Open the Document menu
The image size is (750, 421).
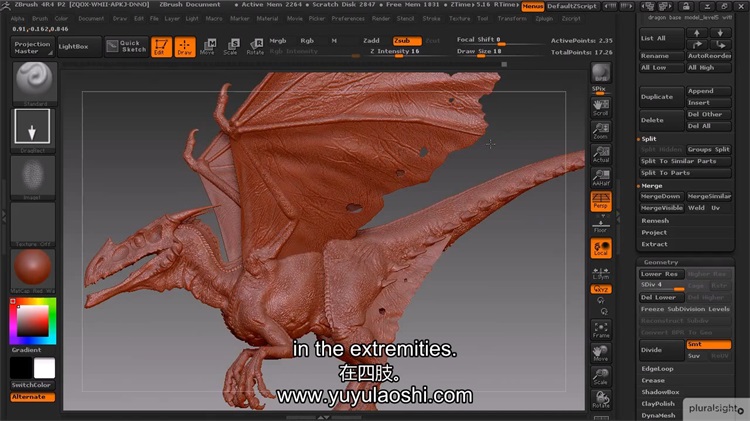point(91,19)
